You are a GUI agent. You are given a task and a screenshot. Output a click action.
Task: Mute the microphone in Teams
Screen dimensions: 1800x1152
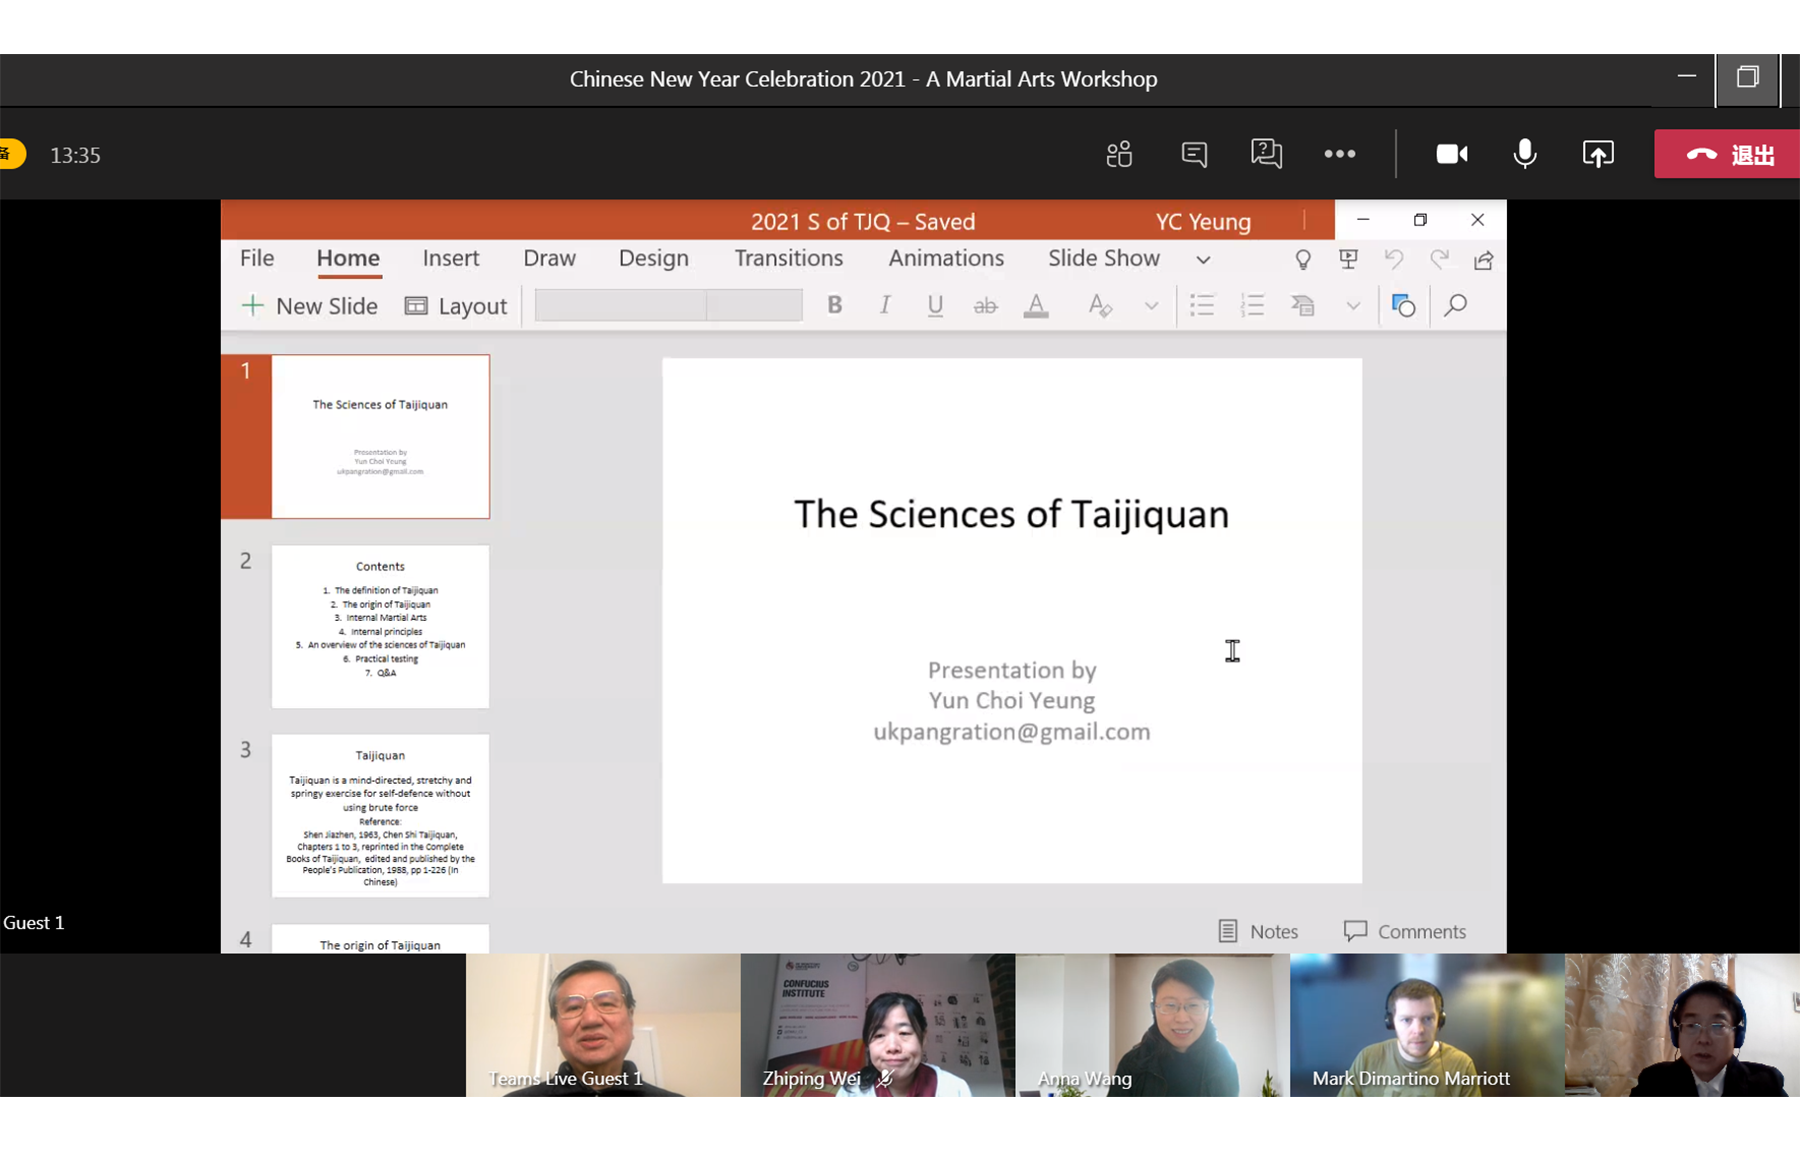pos(1525,154)
